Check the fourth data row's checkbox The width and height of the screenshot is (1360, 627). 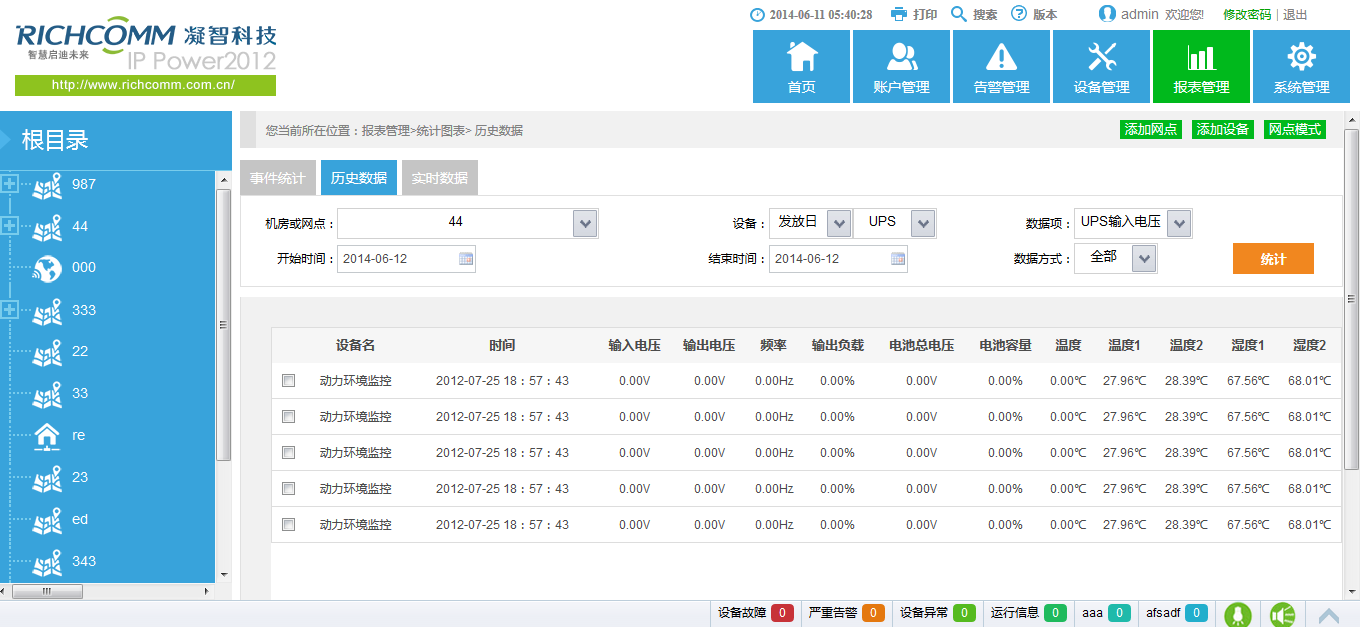pos(289,489)
